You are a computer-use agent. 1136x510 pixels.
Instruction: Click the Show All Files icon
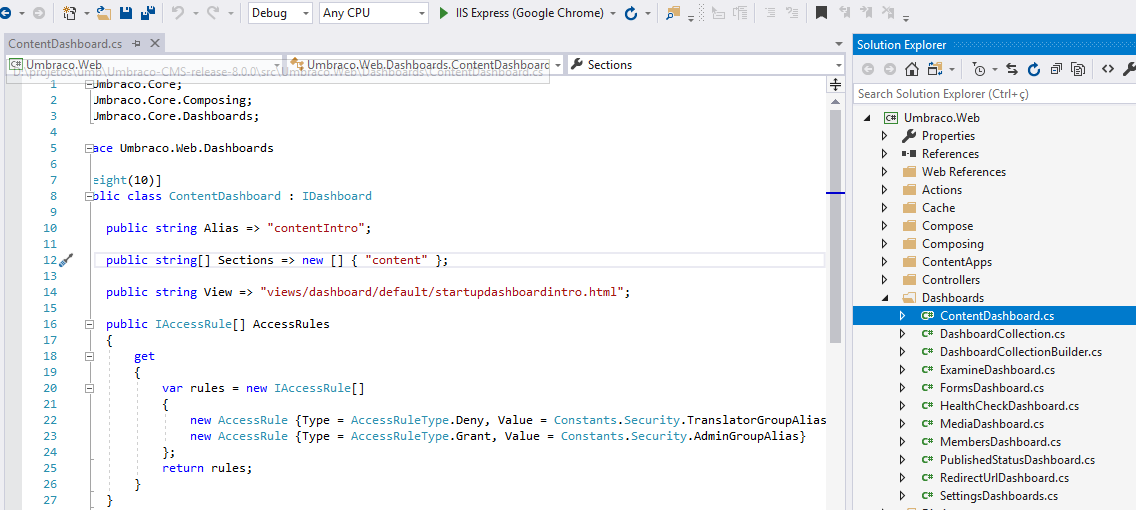click(x=1078, y=70)
